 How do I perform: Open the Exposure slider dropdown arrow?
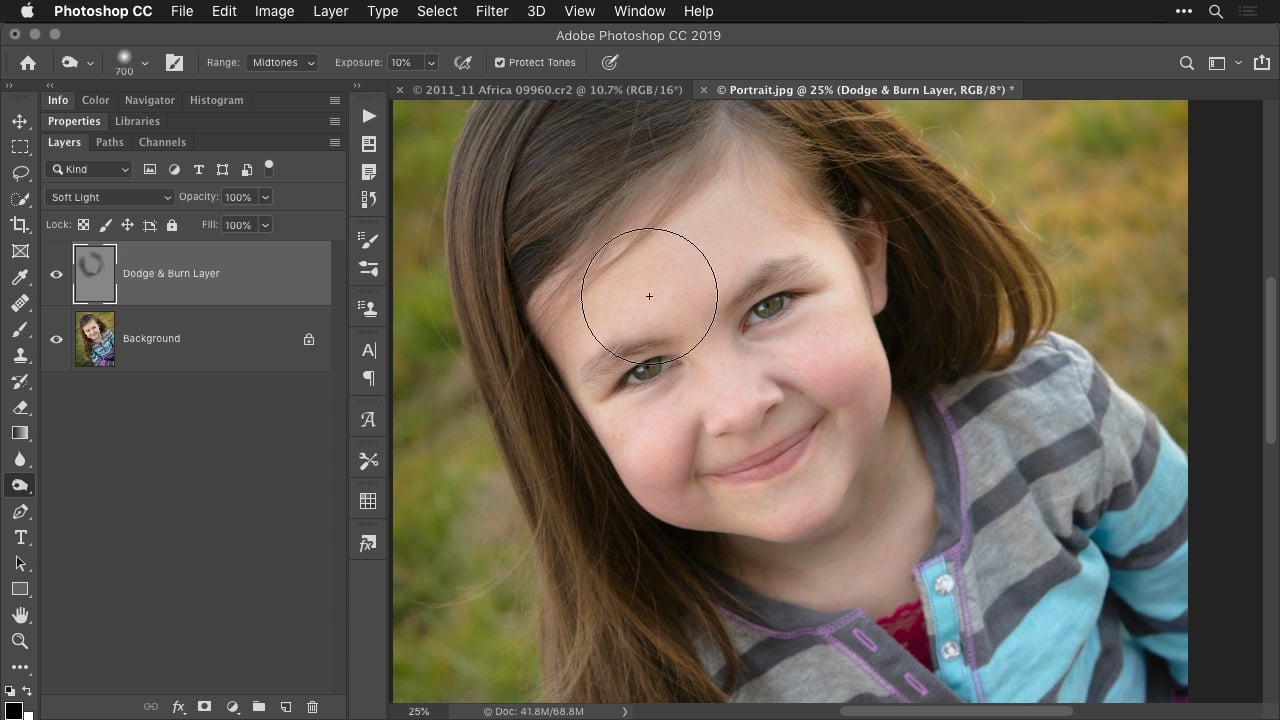431,62
